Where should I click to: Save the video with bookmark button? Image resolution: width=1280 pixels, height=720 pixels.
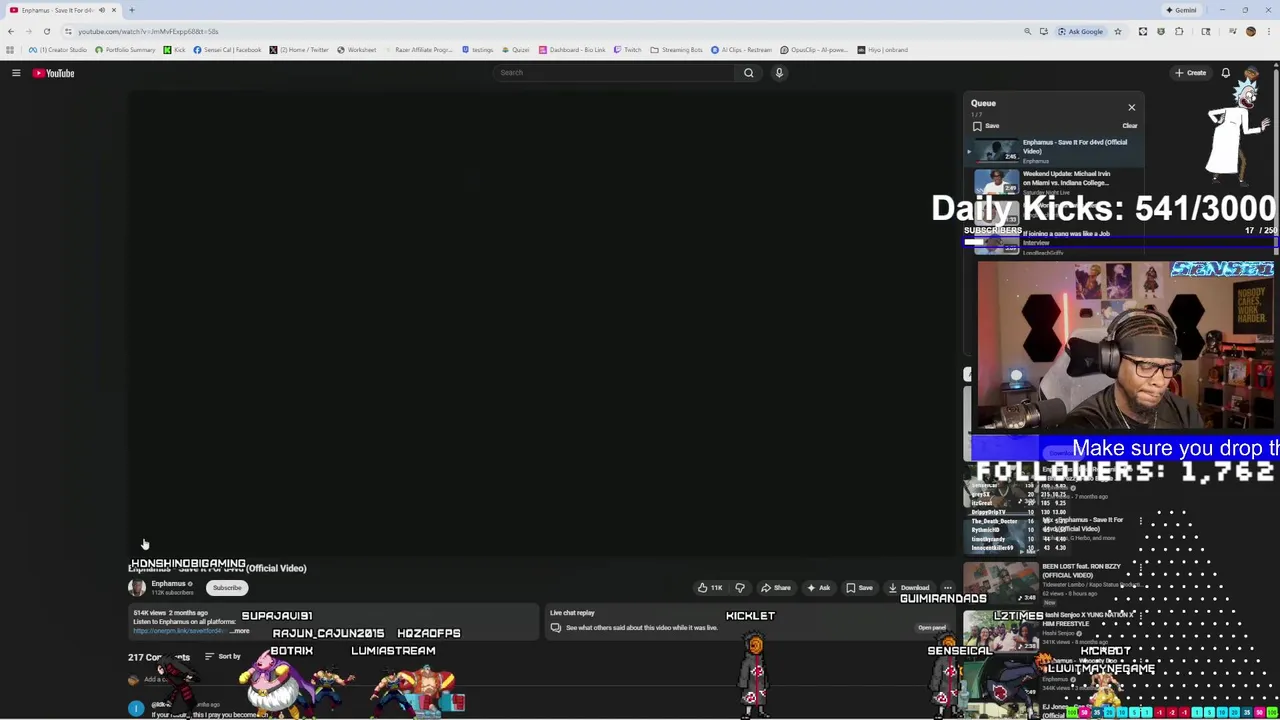[860, 588]
